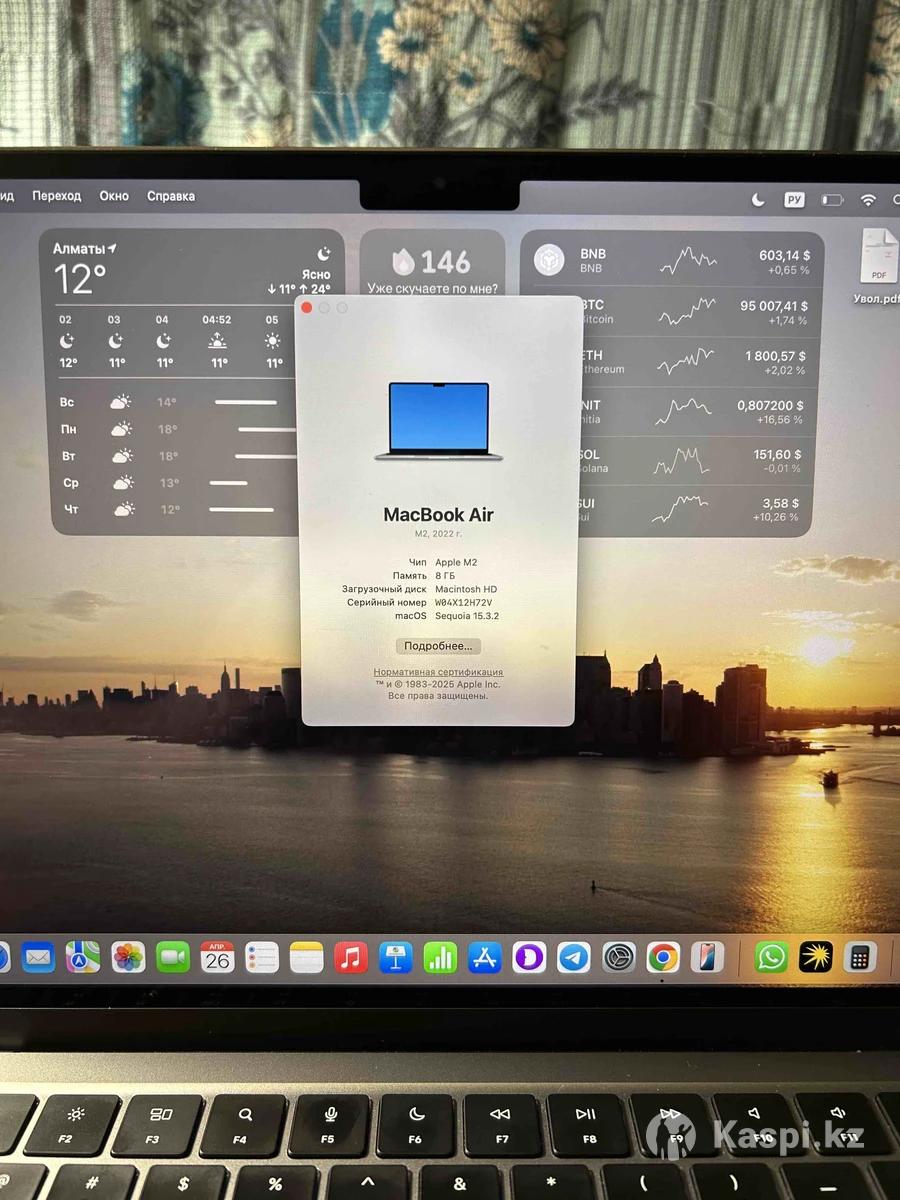This screenshot has height=1200, width=900.
Task: Click the streak widget showing 146
Action: (432, 263)
